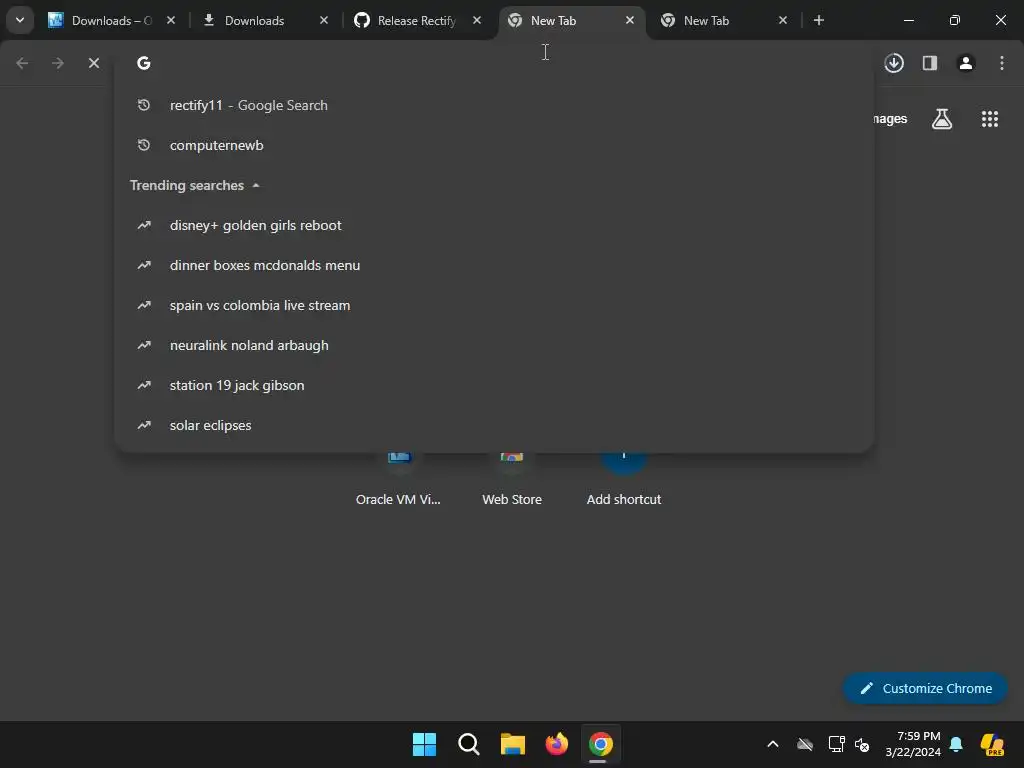Stop loading the page
The height and width of the screenshot is (768, 1024).
(94, 63)
